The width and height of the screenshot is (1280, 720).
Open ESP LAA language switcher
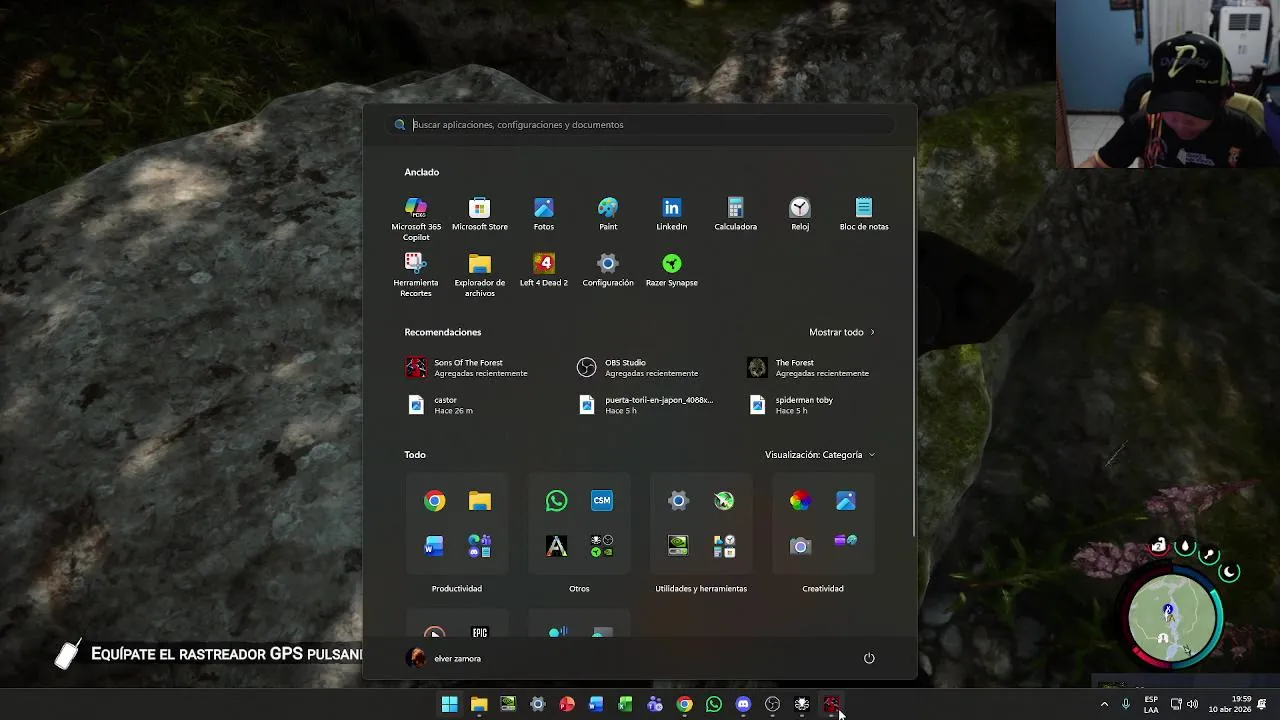(1151, 705)
